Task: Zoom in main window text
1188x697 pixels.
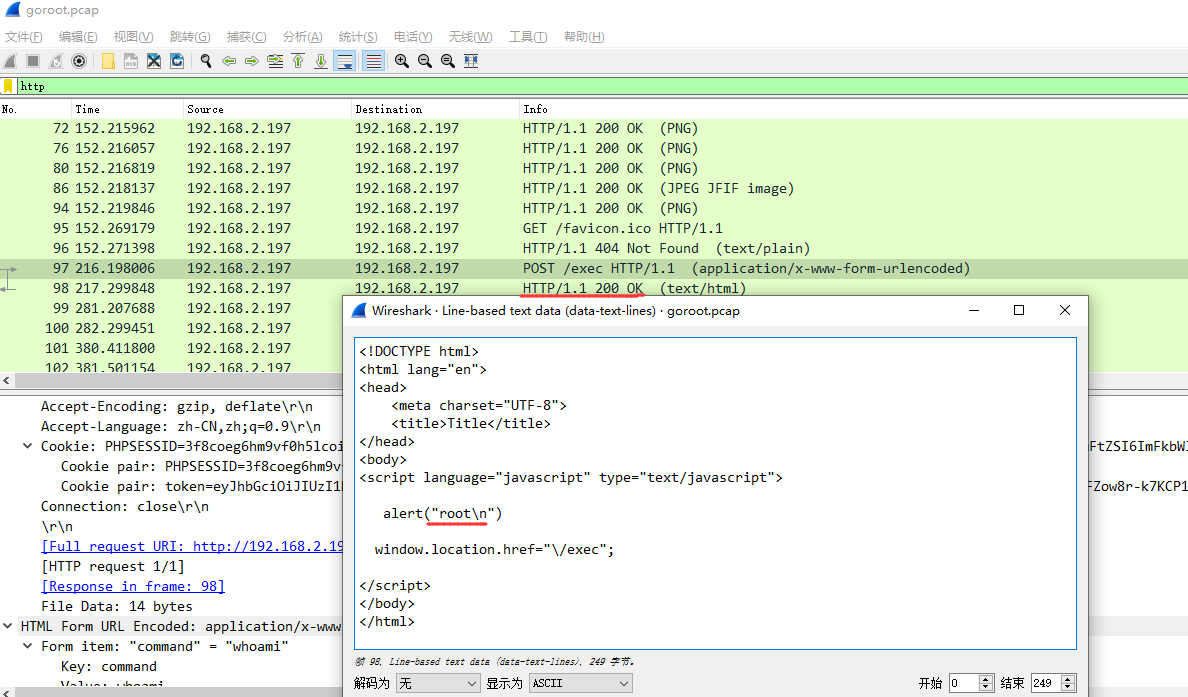Action: [402, 61]
